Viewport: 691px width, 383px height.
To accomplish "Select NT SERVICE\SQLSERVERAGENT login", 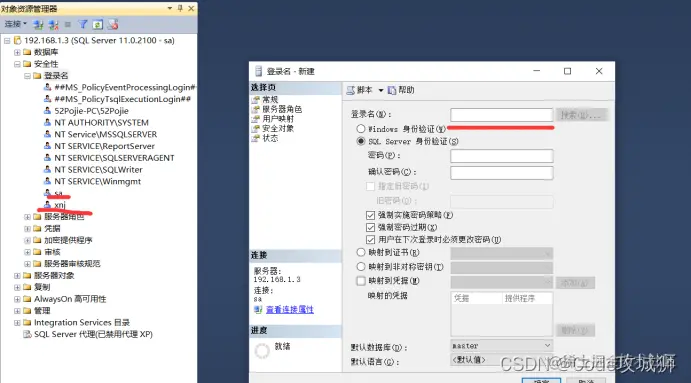I will [114, 158].
